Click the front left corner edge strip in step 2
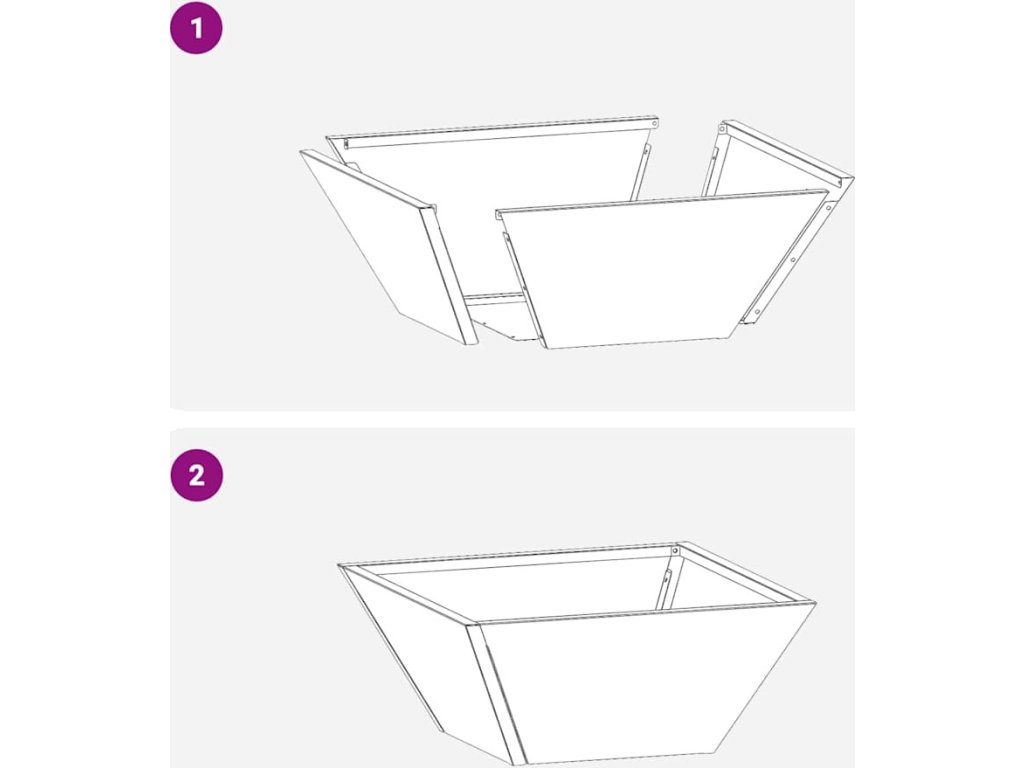The width and height of the screenshot is (1024, 768). pos(496,694)
